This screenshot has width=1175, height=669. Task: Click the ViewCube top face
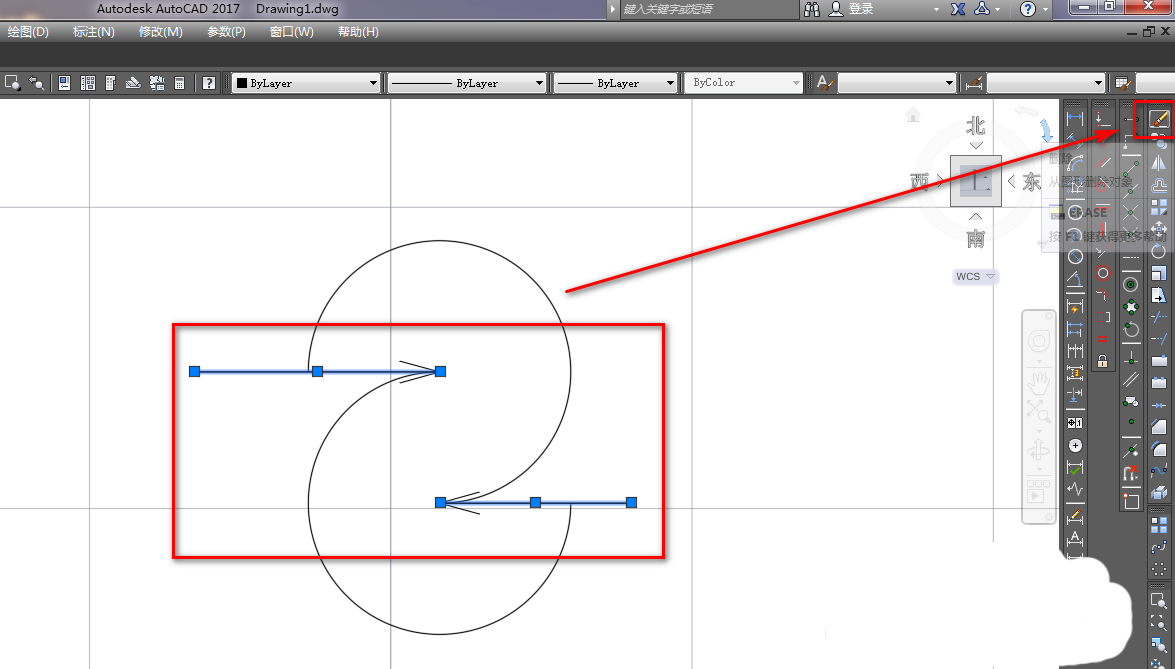(x=976, y=181)
